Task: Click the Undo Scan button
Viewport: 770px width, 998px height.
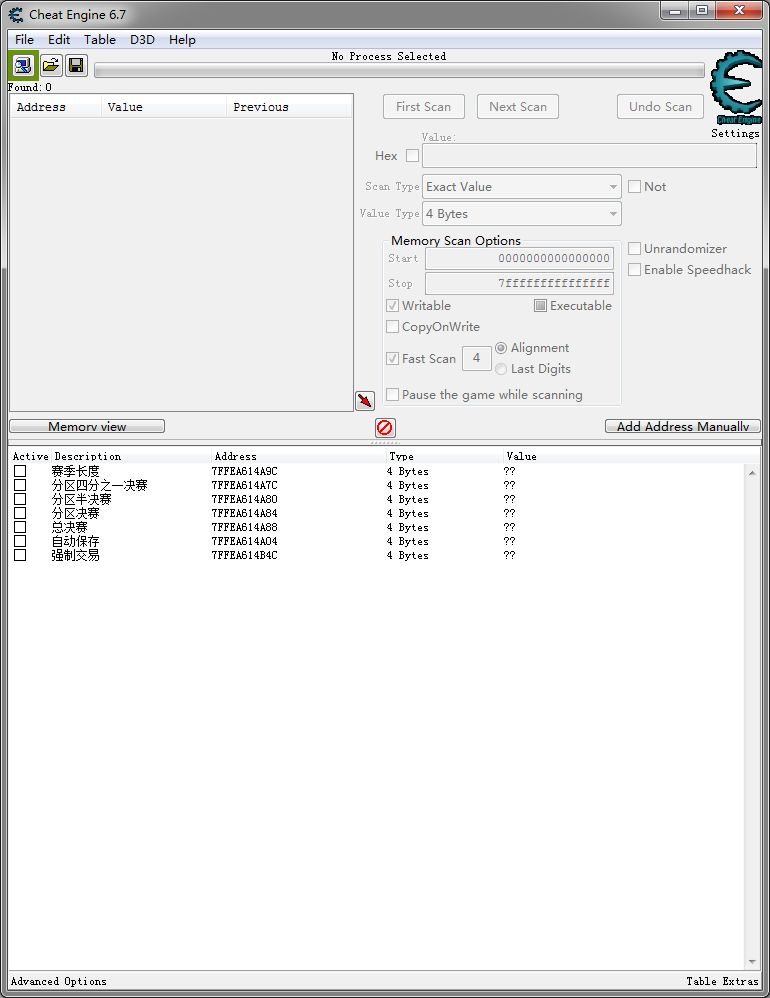Action: 661,106
